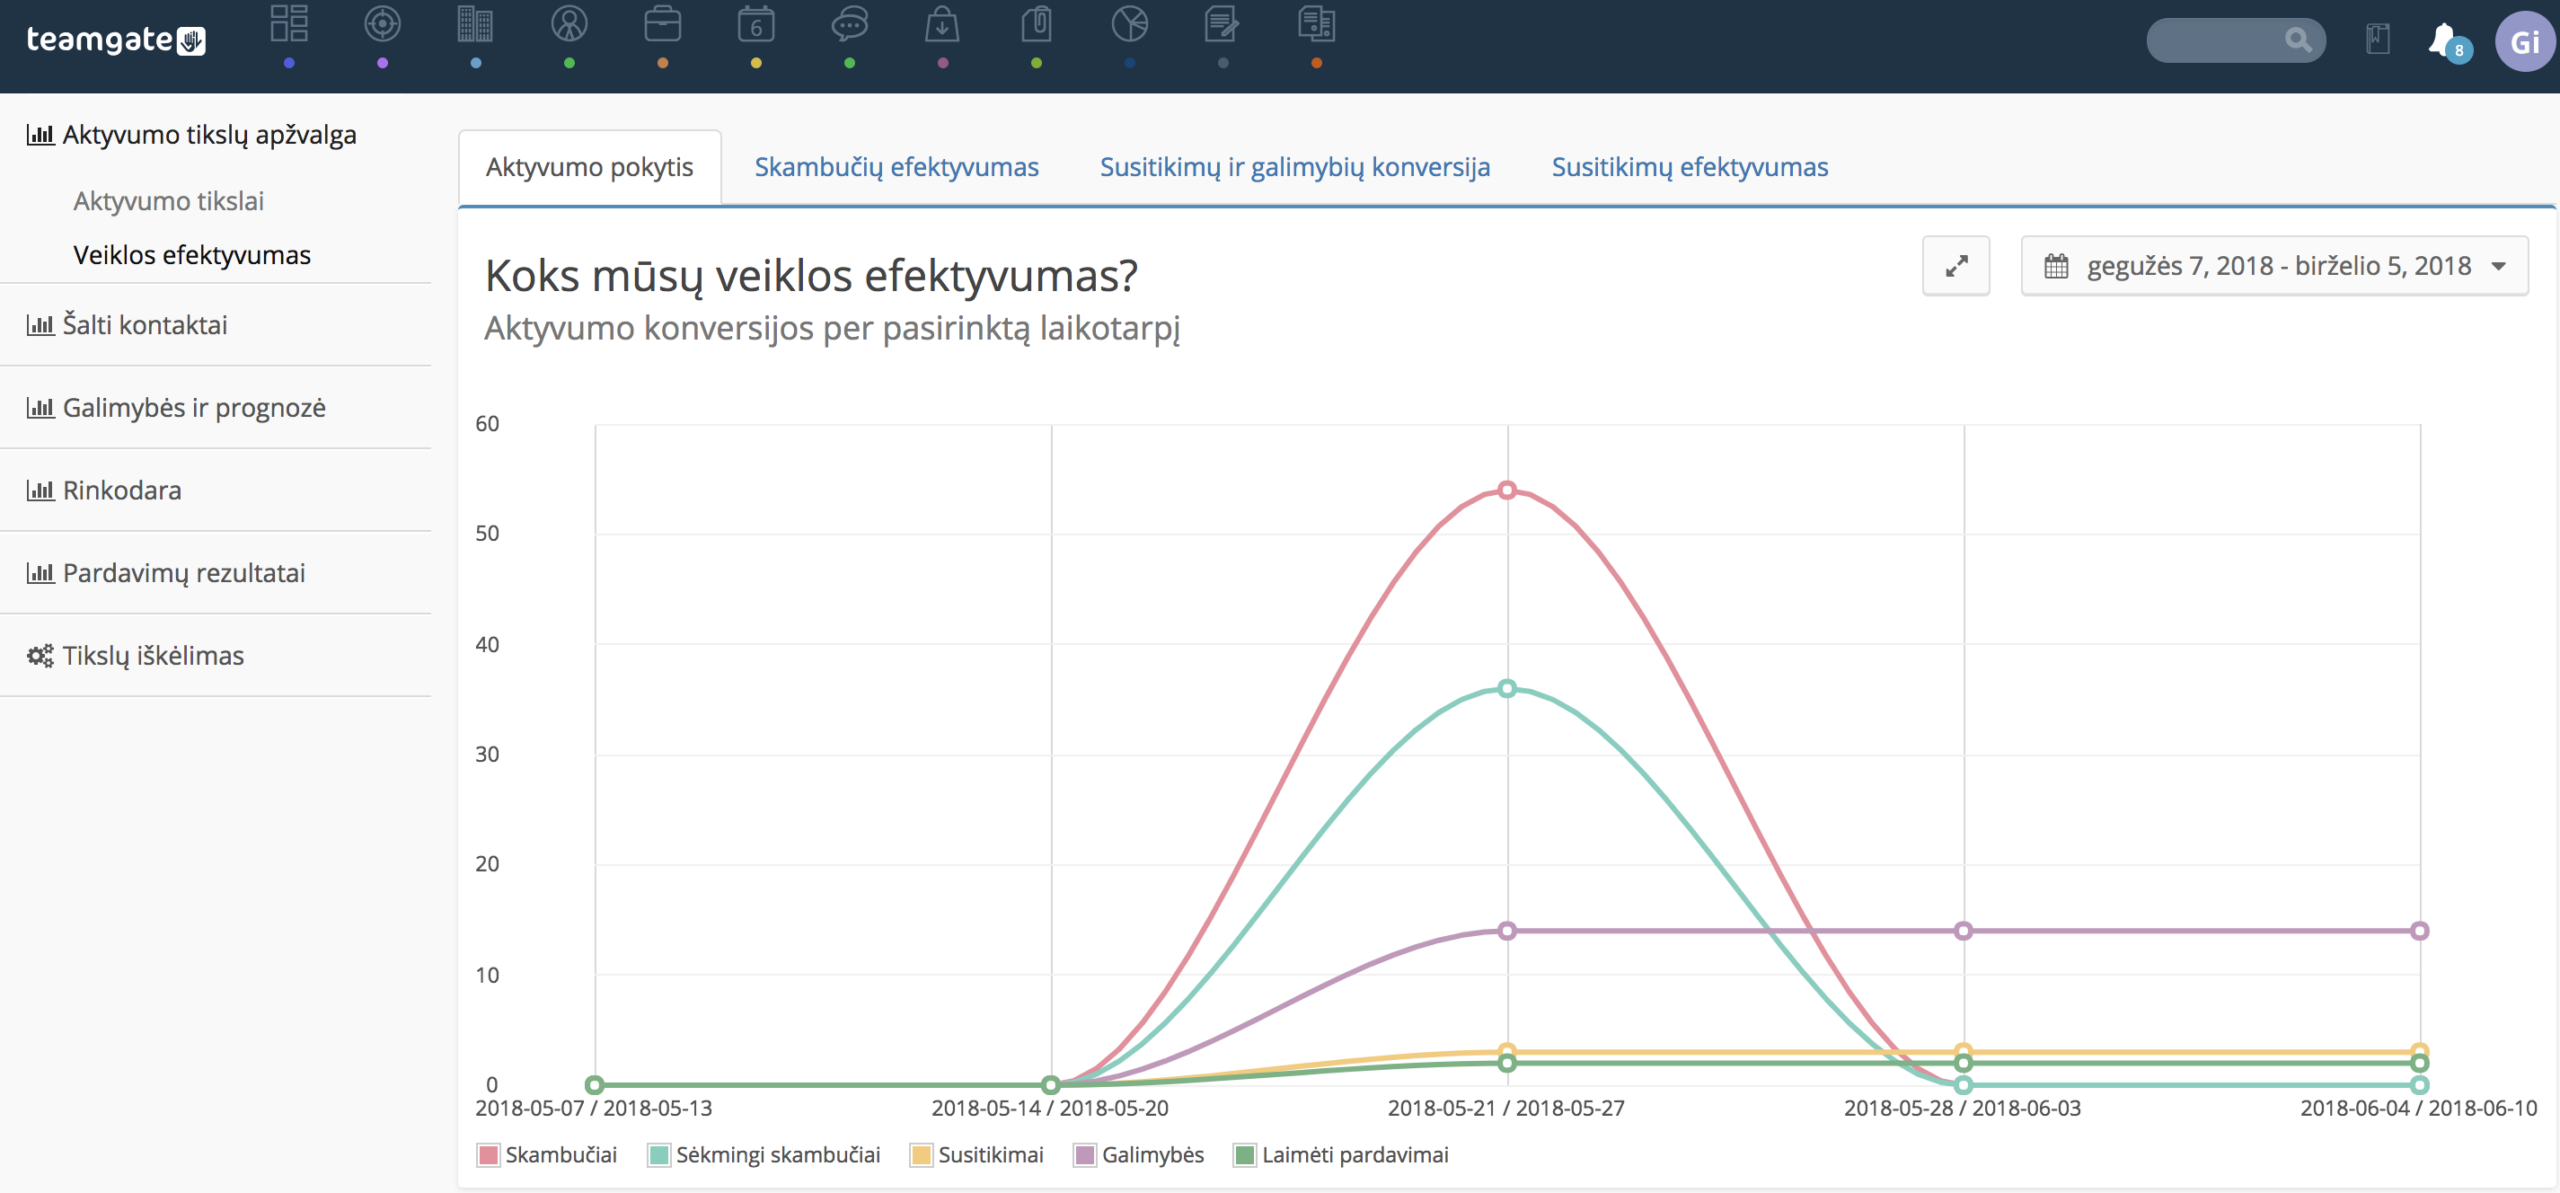Screen dimensions: 2560x1193
Task: Open the paperclip files icon
Action: (1036, 24)
